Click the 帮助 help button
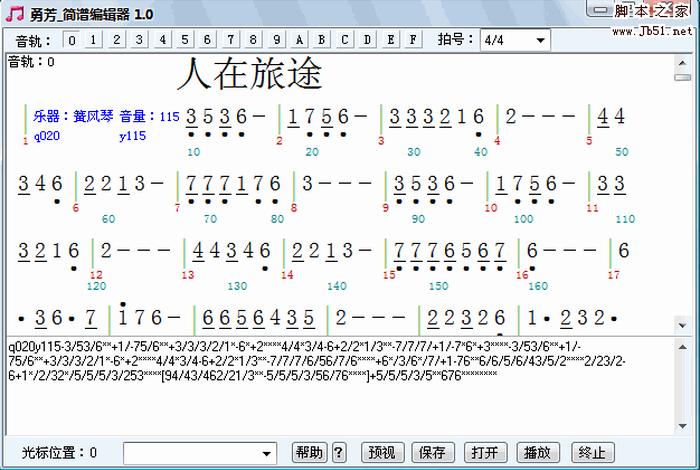Screen dimensions: 700x470 click(x=309, y=453)
